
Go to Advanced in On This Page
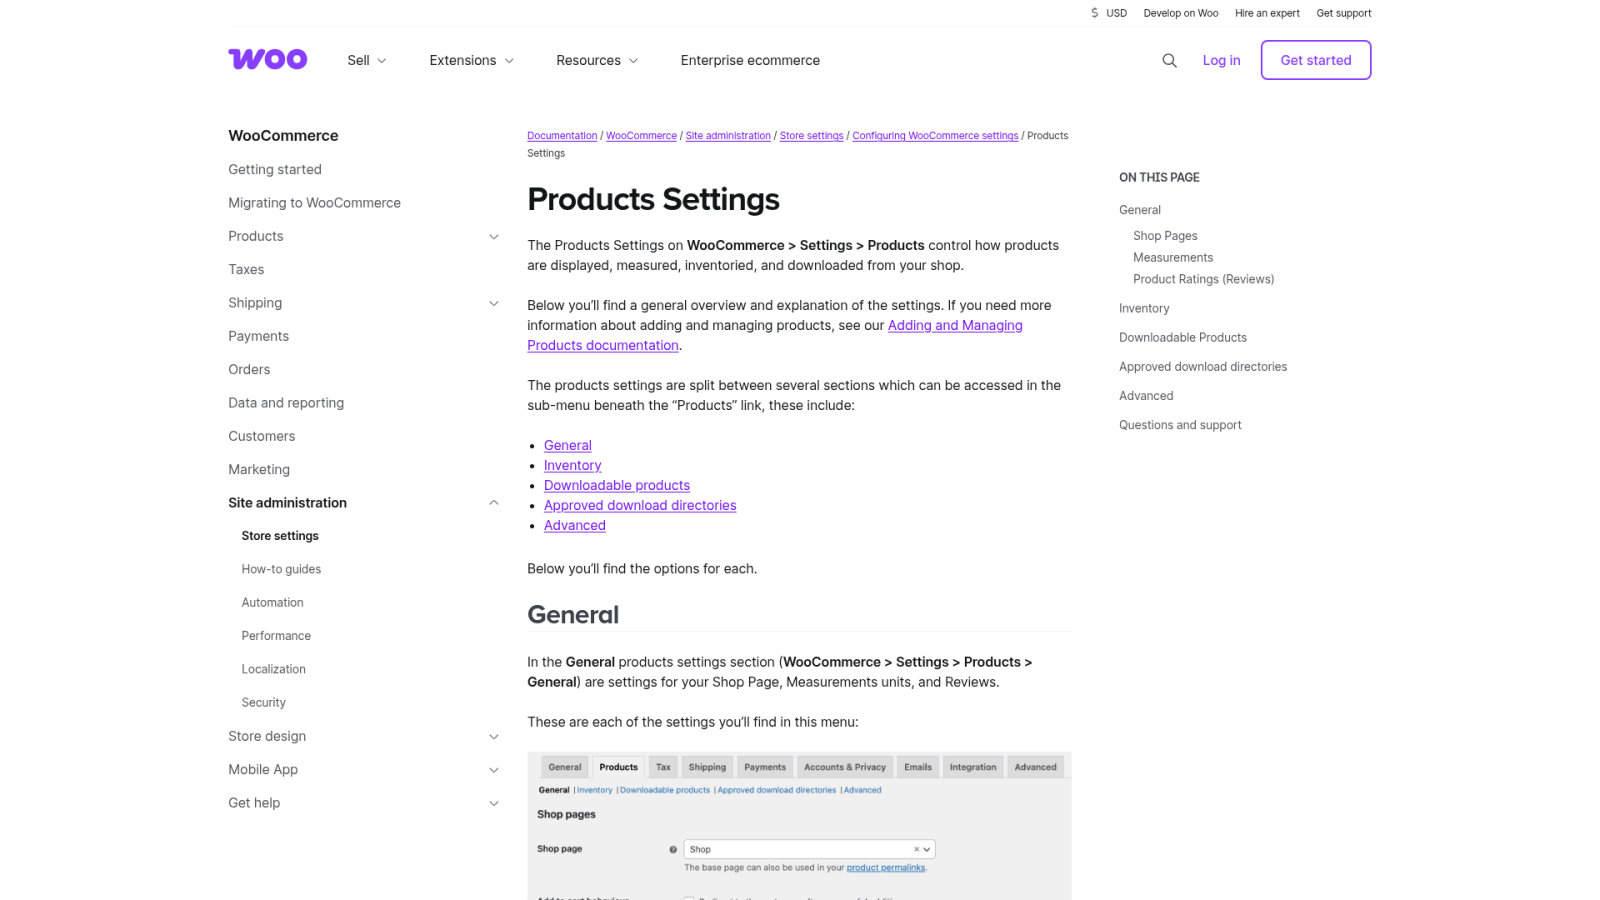tap(1146, 395)
